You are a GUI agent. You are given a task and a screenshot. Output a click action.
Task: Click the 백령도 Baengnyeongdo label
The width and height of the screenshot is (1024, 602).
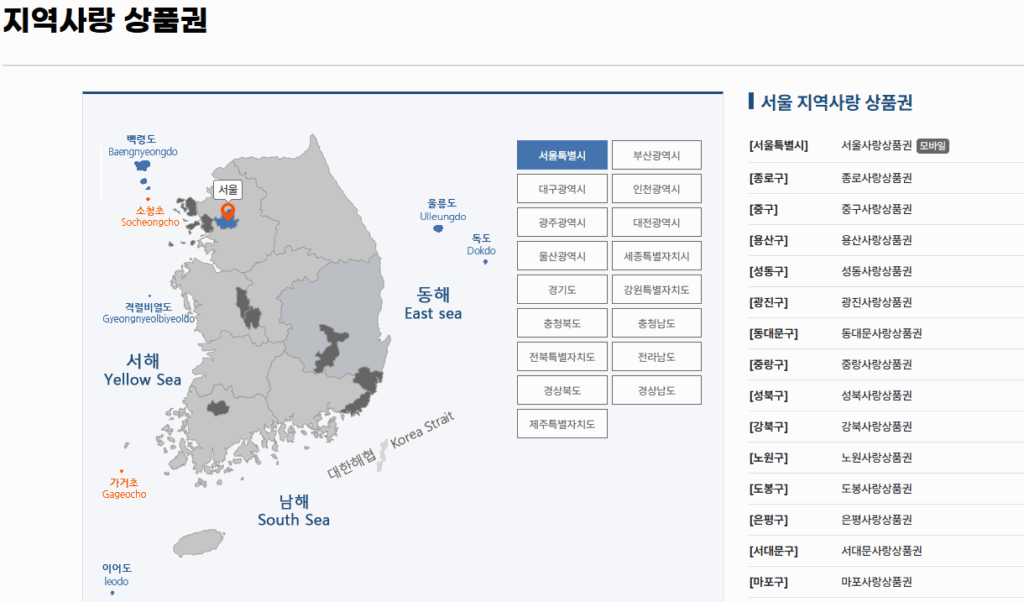(x=142, y=145)
